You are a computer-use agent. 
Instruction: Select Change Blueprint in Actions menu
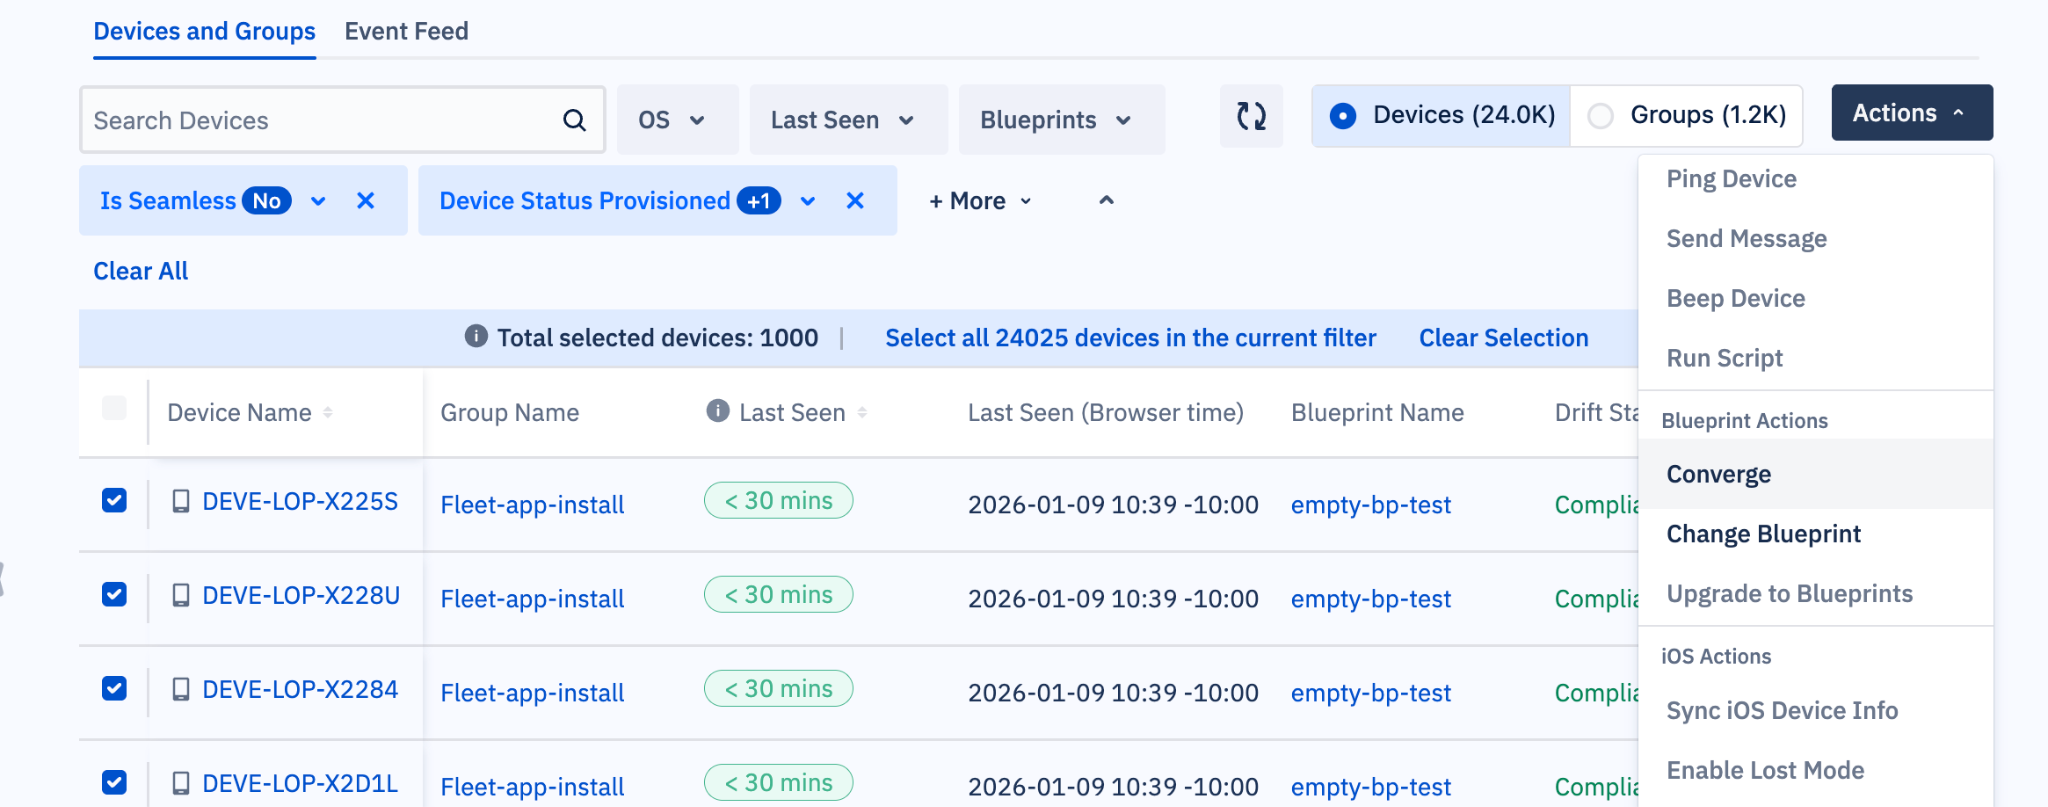1763,534
